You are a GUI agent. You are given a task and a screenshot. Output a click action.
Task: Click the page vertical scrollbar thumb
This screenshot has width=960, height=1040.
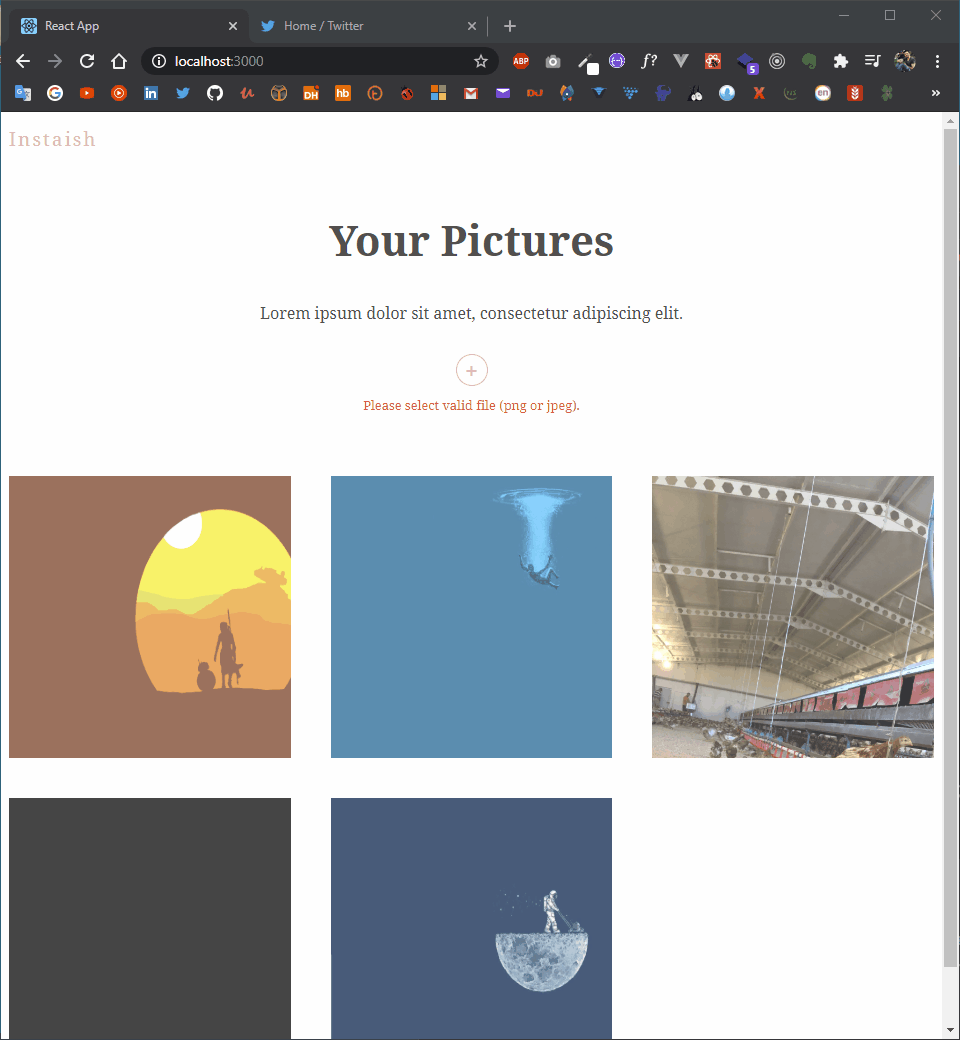point(950,547)
